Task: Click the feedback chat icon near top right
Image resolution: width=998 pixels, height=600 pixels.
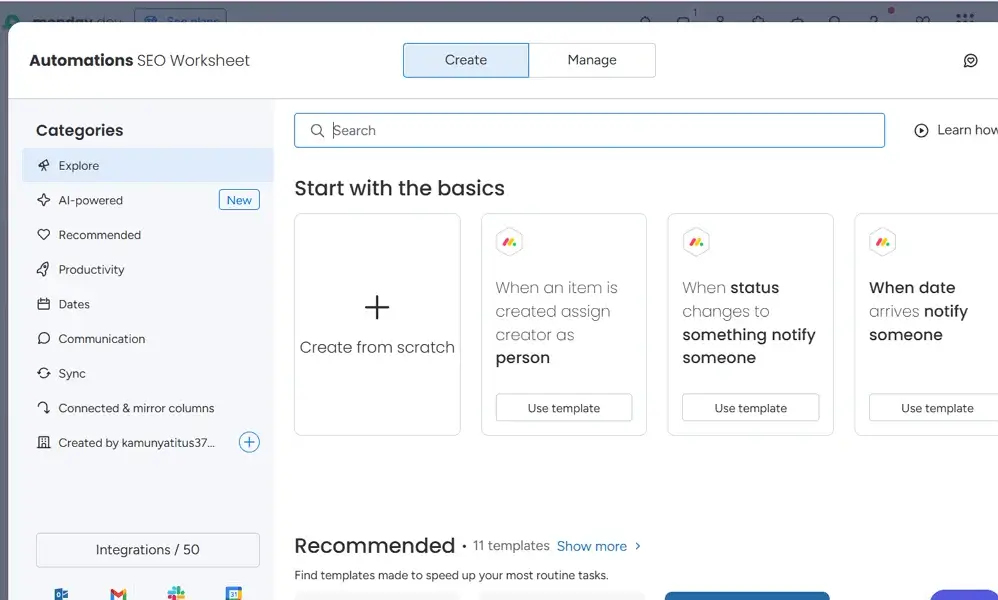Action: (970, 60)
